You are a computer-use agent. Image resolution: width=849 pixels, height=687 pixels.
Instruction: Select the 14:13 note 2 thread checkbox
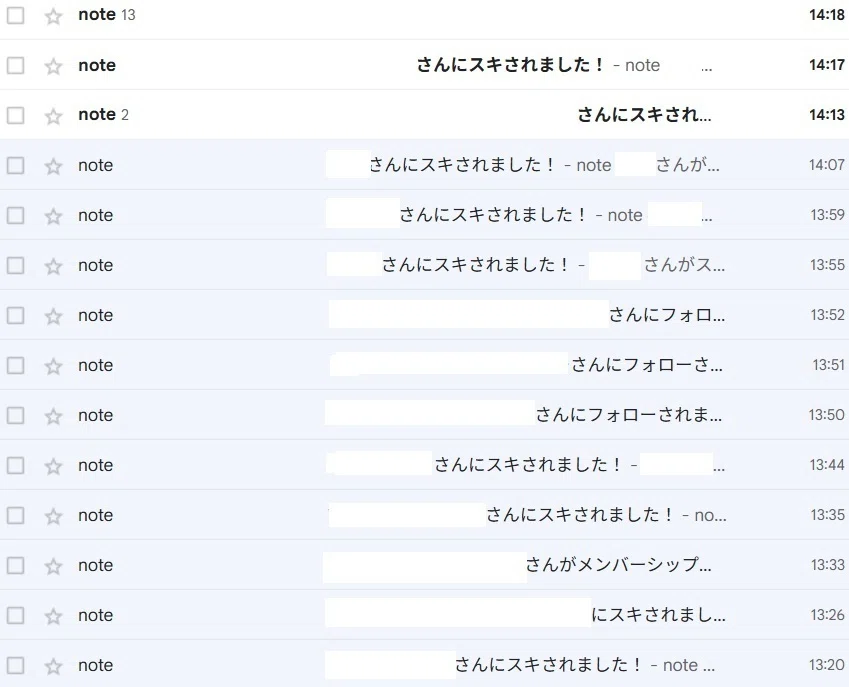pyautogui.click(x=15, y=115)
